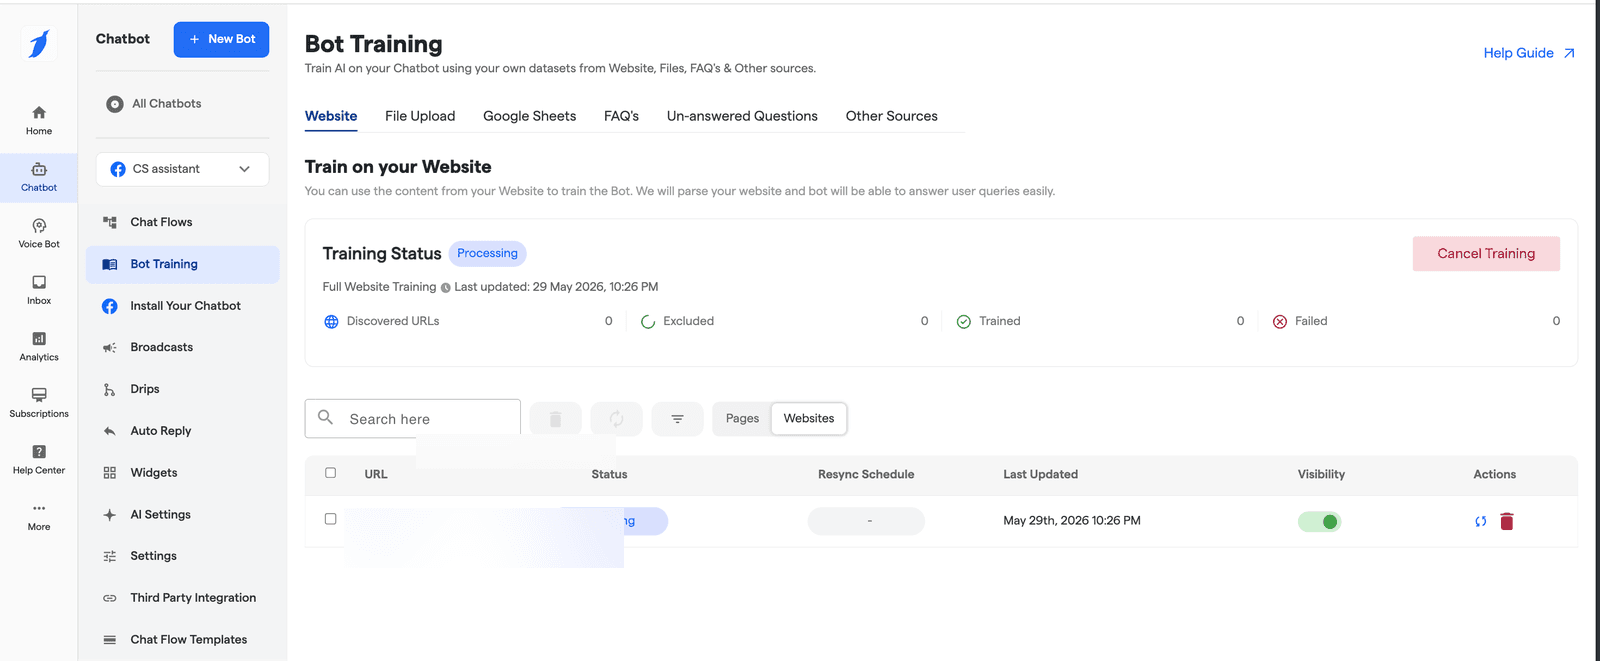Image resolution: width=1600 pixels, height=661 pixels.
Task: Open the Help Guide link
Action: point(1529,53)
